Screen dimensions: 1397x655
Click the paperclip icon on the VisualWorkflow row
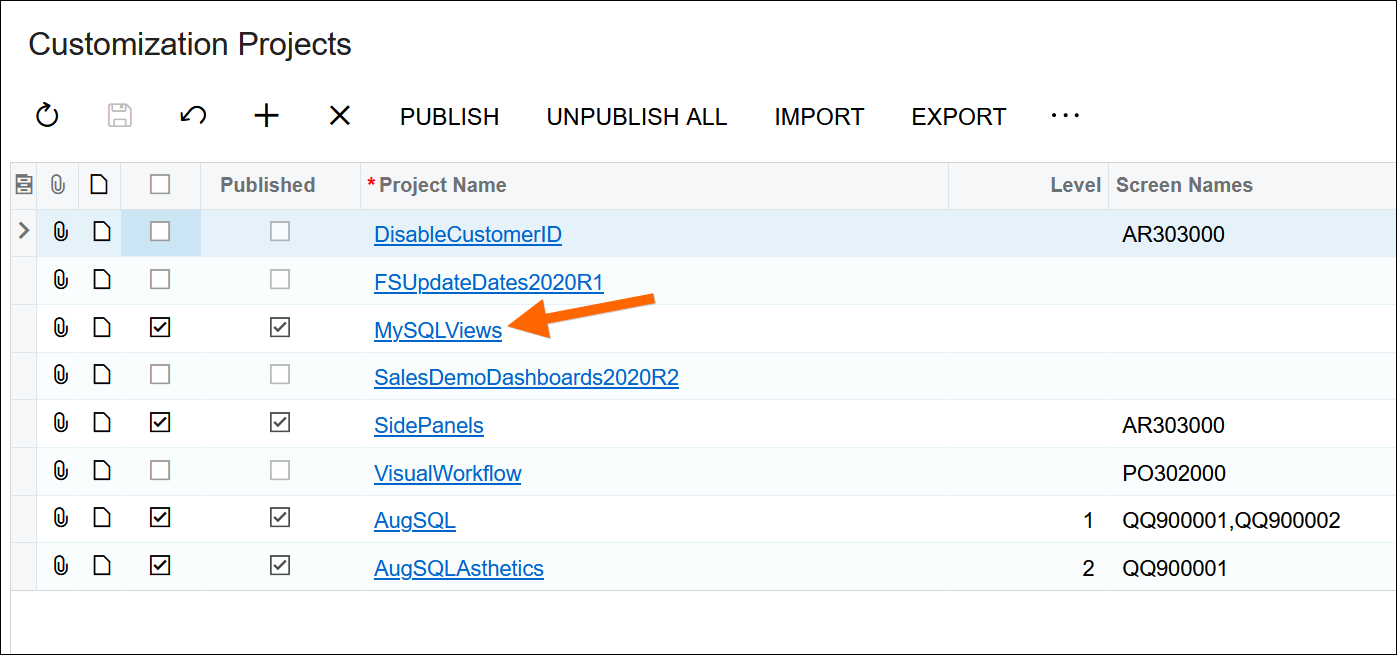point(60,470)
